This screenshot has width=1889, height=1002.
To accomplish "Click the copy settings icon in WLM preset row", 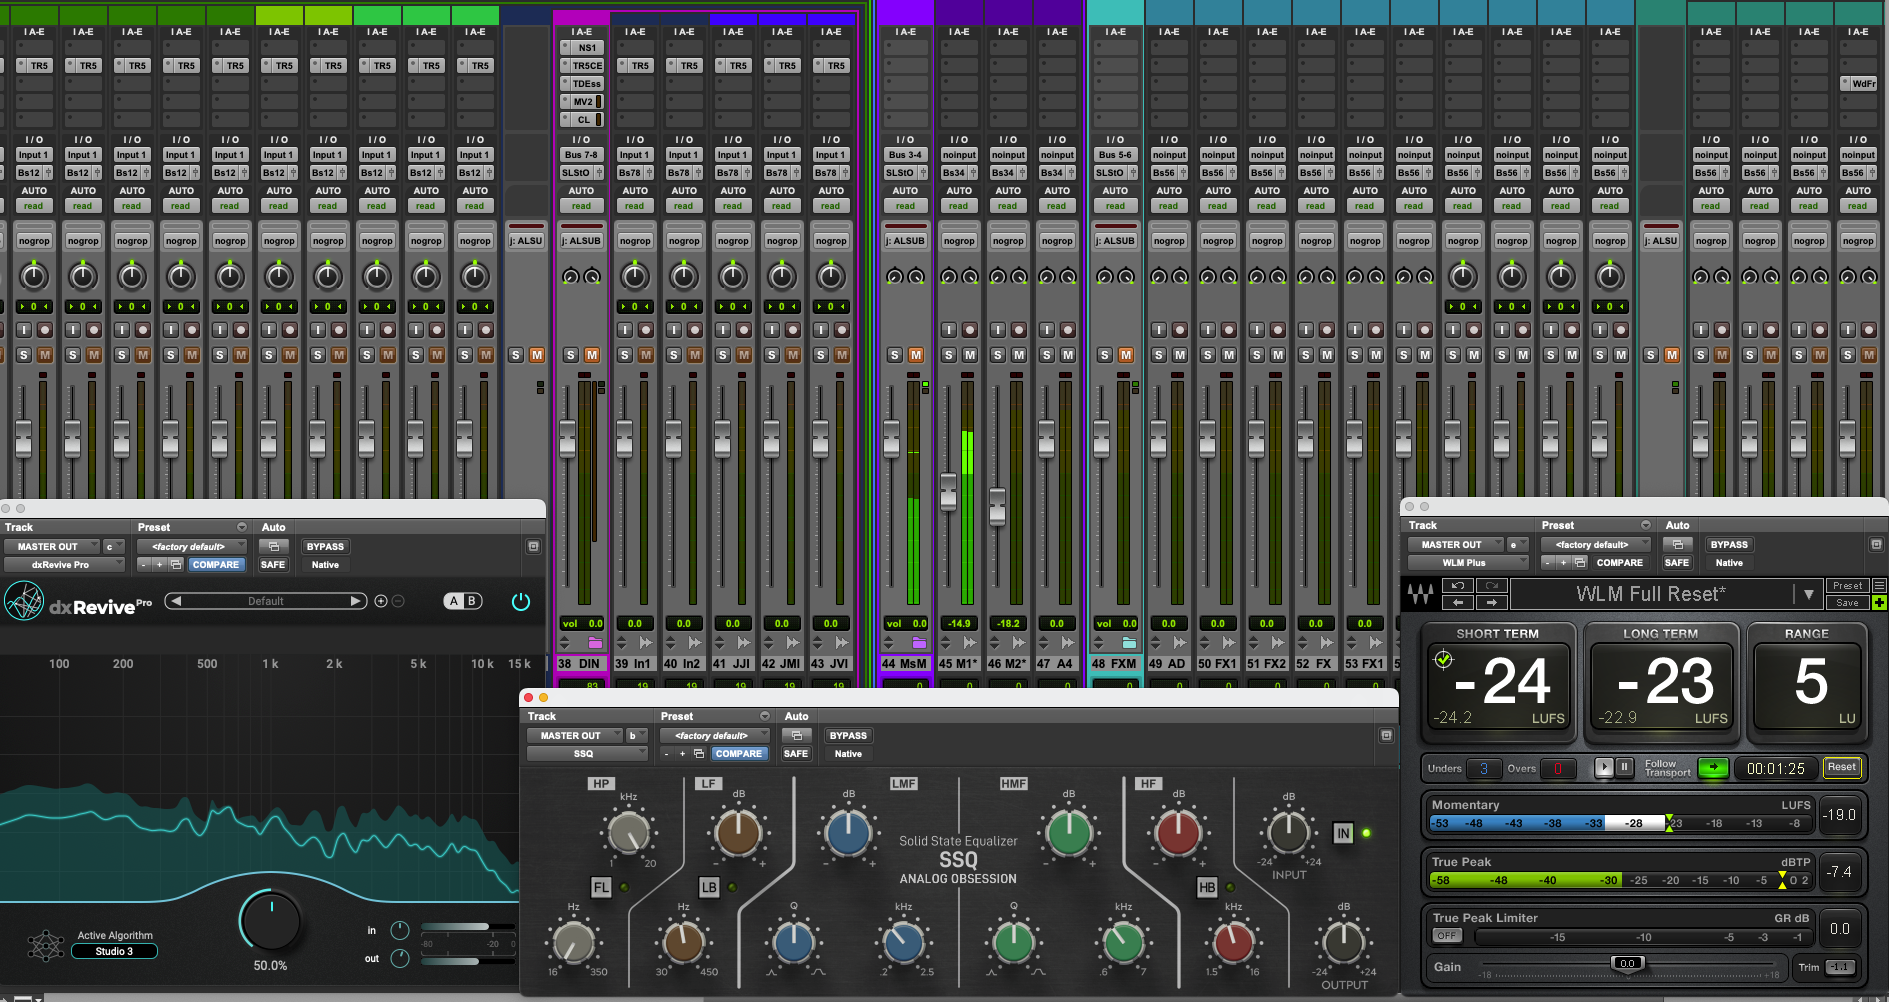I will (x=1580, y=562).
